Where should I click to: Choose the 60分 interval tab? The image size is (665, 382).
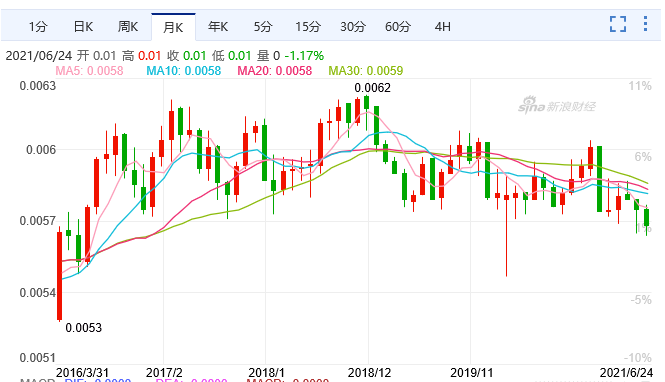[398, 27]
